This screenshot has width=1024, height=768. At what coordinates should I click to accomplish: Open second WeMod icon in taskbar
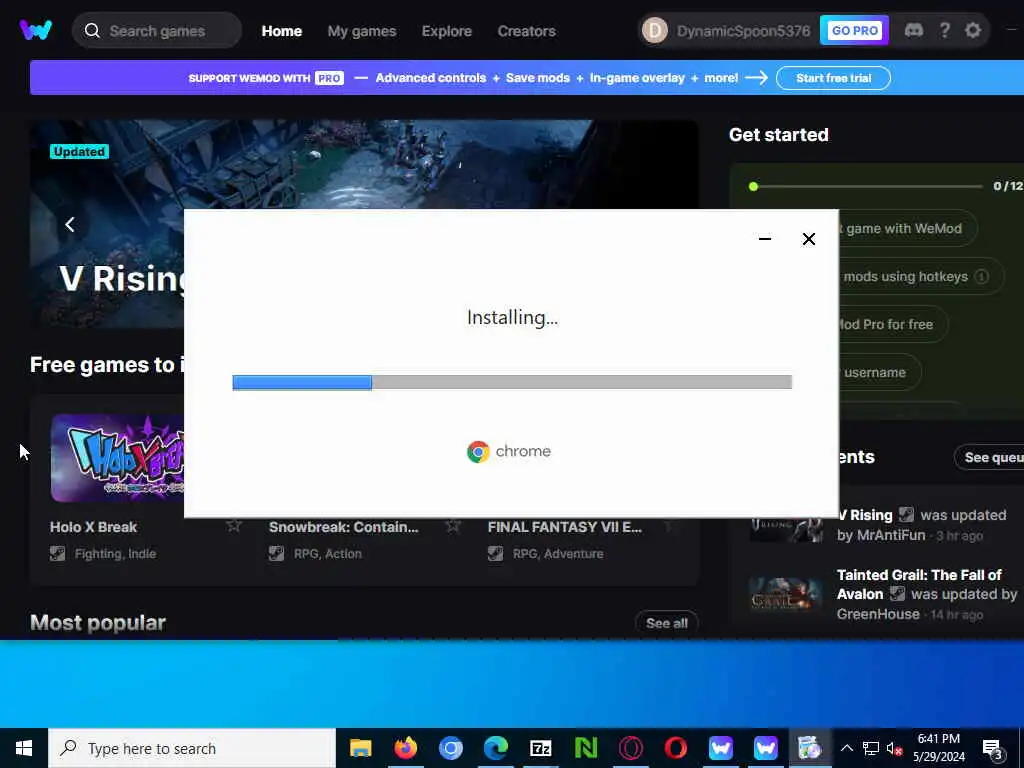tap(765, 748)
